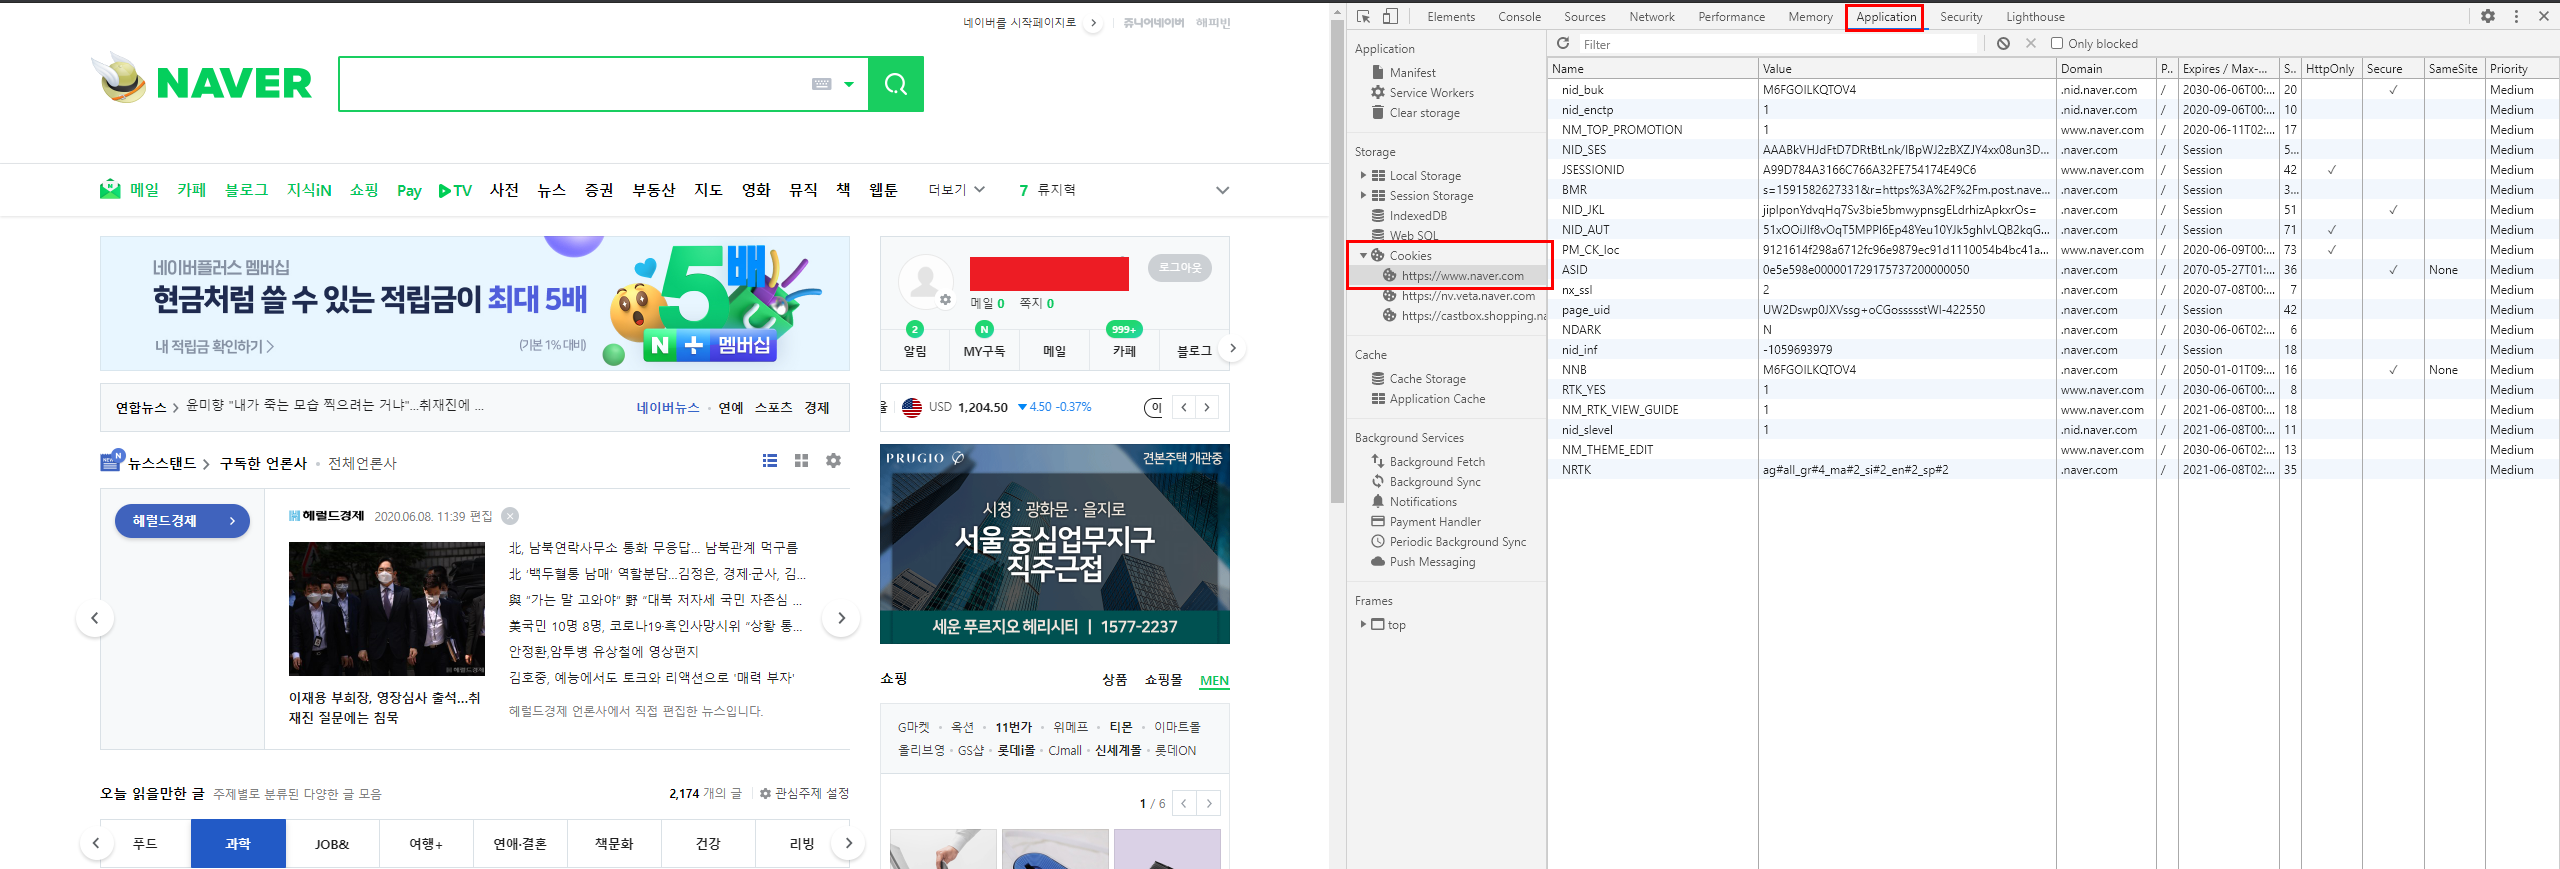Refresh the cookies table
Viewport: 2560px width, 869px height.
(1563, 43)
